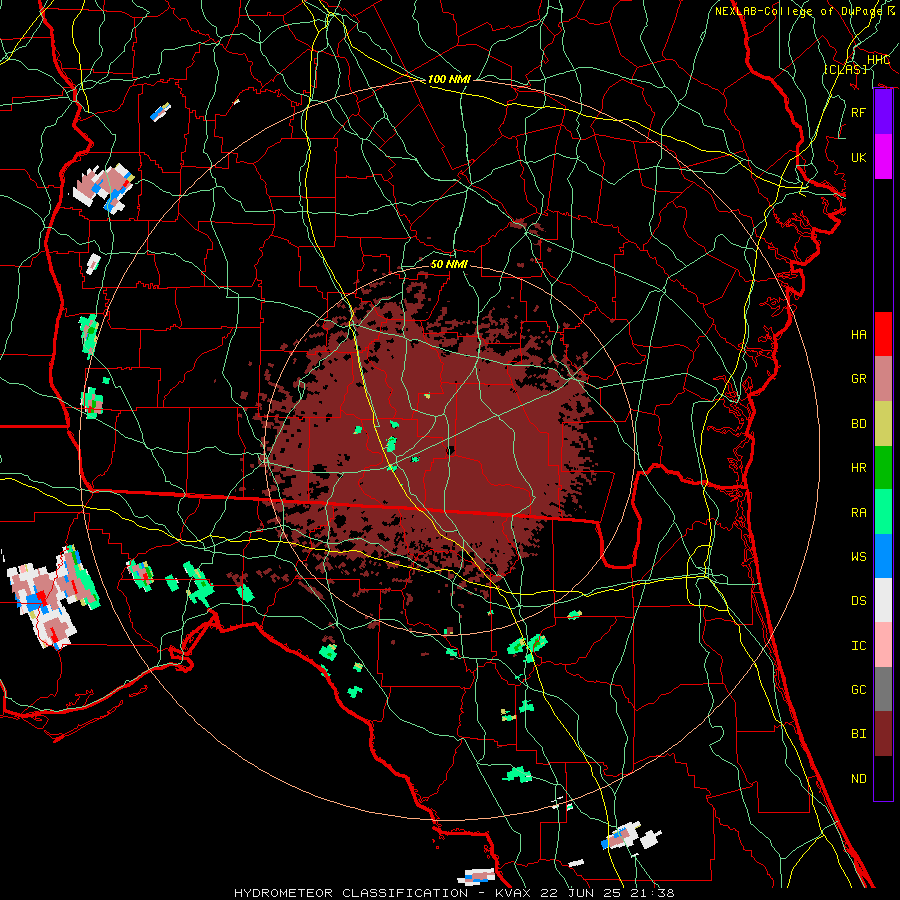The width and height of the screenshot is (900, 900).
Task: Select the BD yellow legend swatch
Action: click(x=883, y=424)
